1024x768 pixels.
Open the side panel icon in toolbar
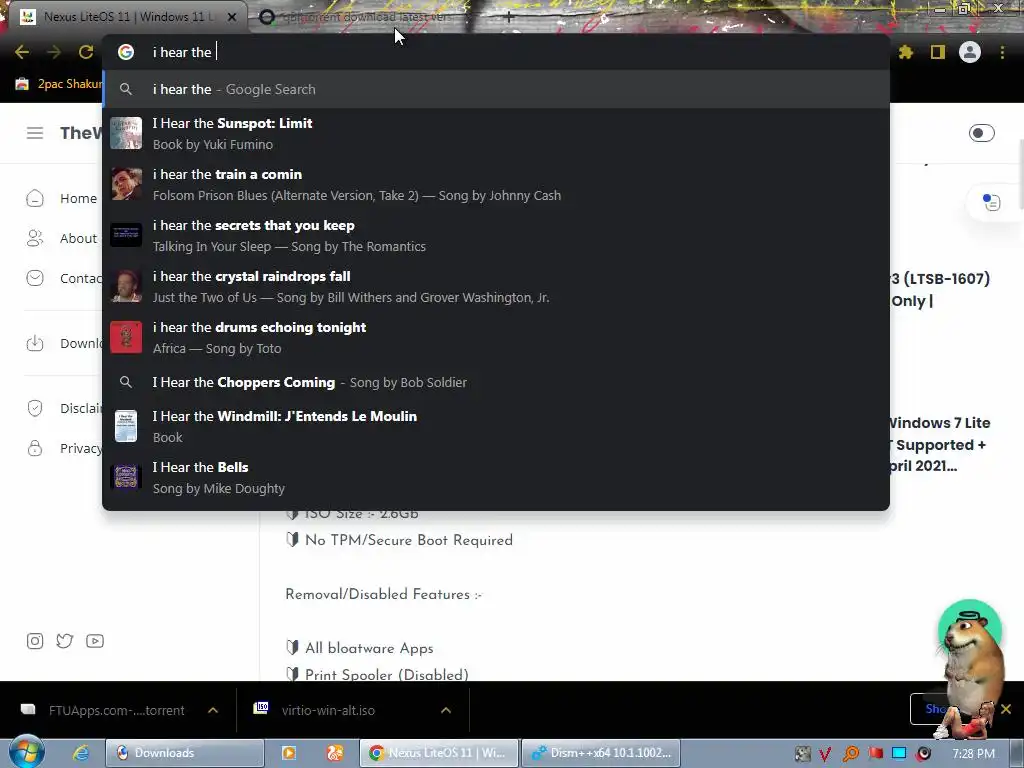pyautogui.click(x=938, y=52)
